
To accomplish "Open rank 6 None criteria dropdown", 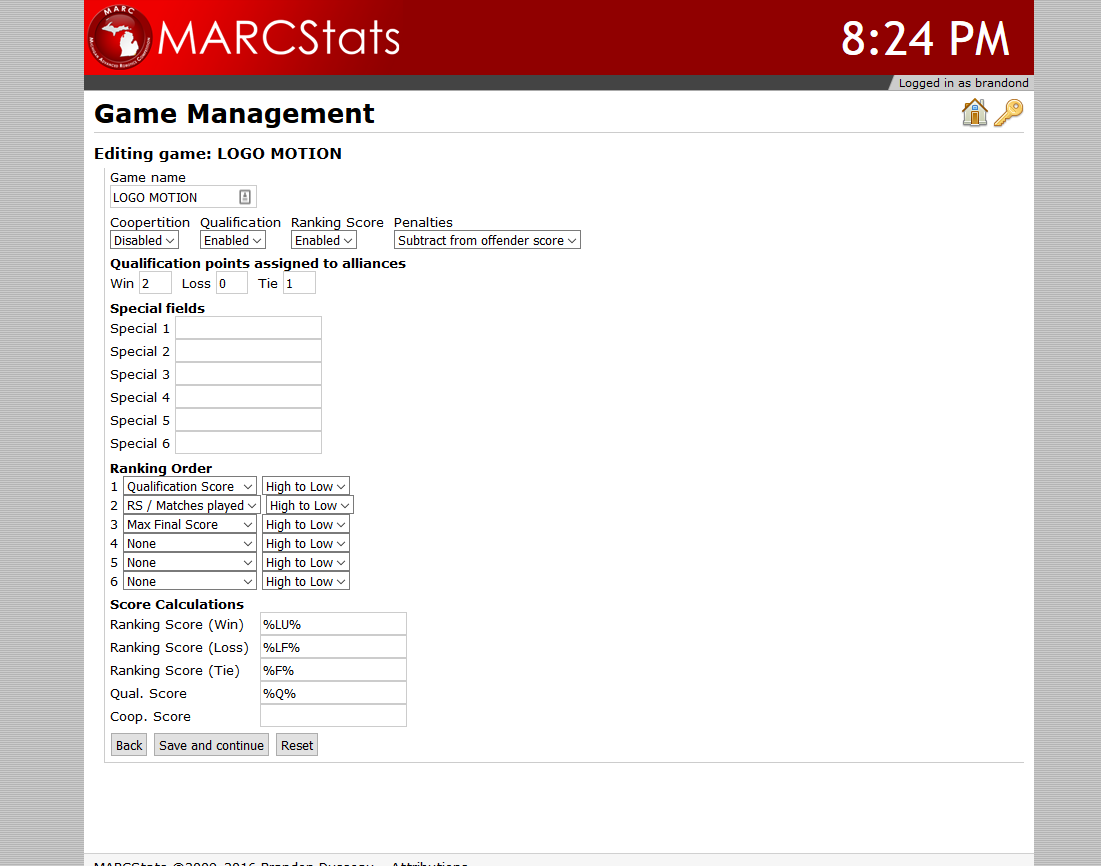I will click(190, 581).
